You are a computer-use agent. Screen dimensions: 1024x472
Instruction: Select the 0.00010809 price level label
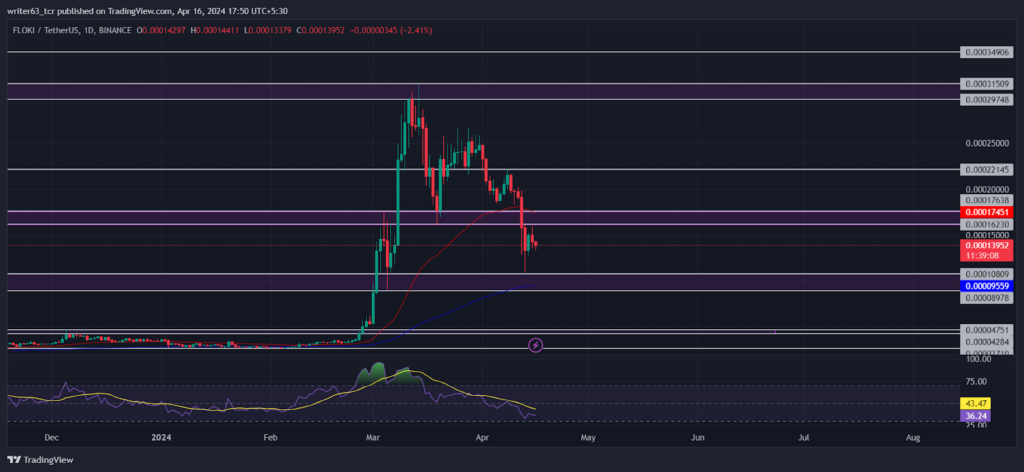tap(986, 274)
